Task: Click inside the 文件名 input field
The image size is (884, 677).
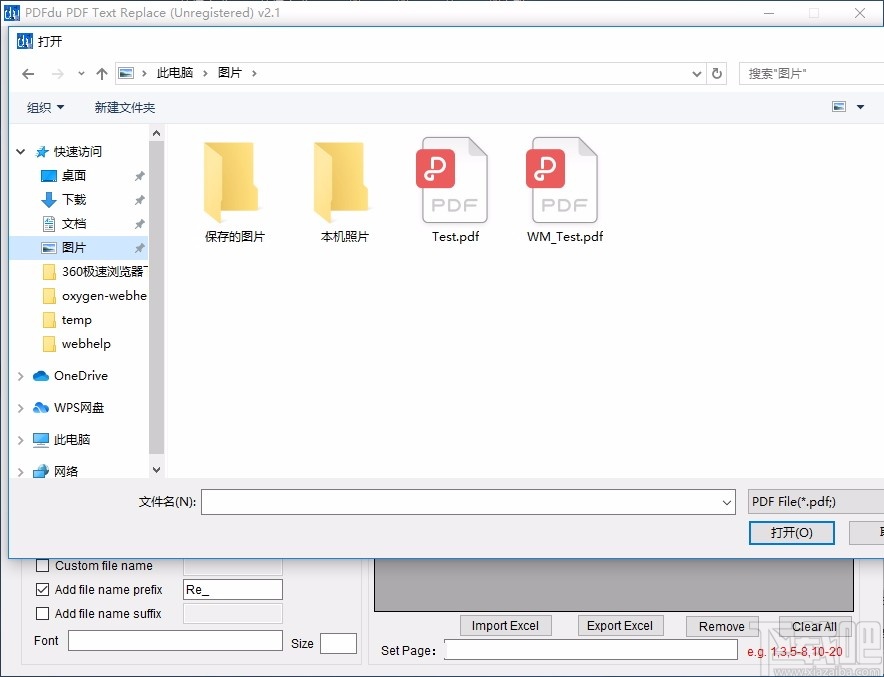Action: [x=460, y=501]
